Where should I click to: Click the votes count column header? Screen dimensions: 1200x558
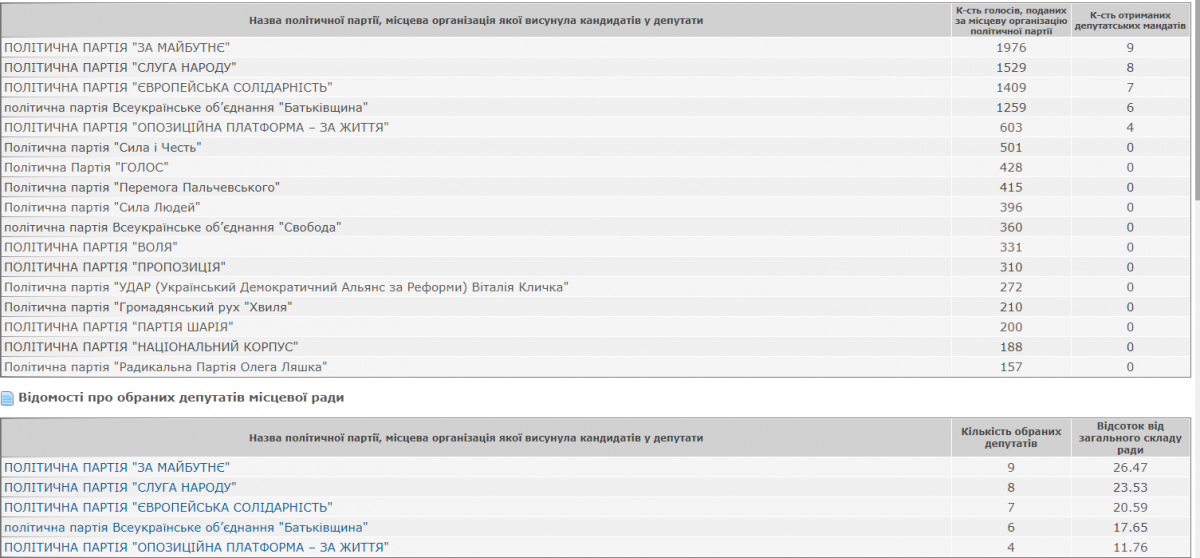coord(1010,20)
